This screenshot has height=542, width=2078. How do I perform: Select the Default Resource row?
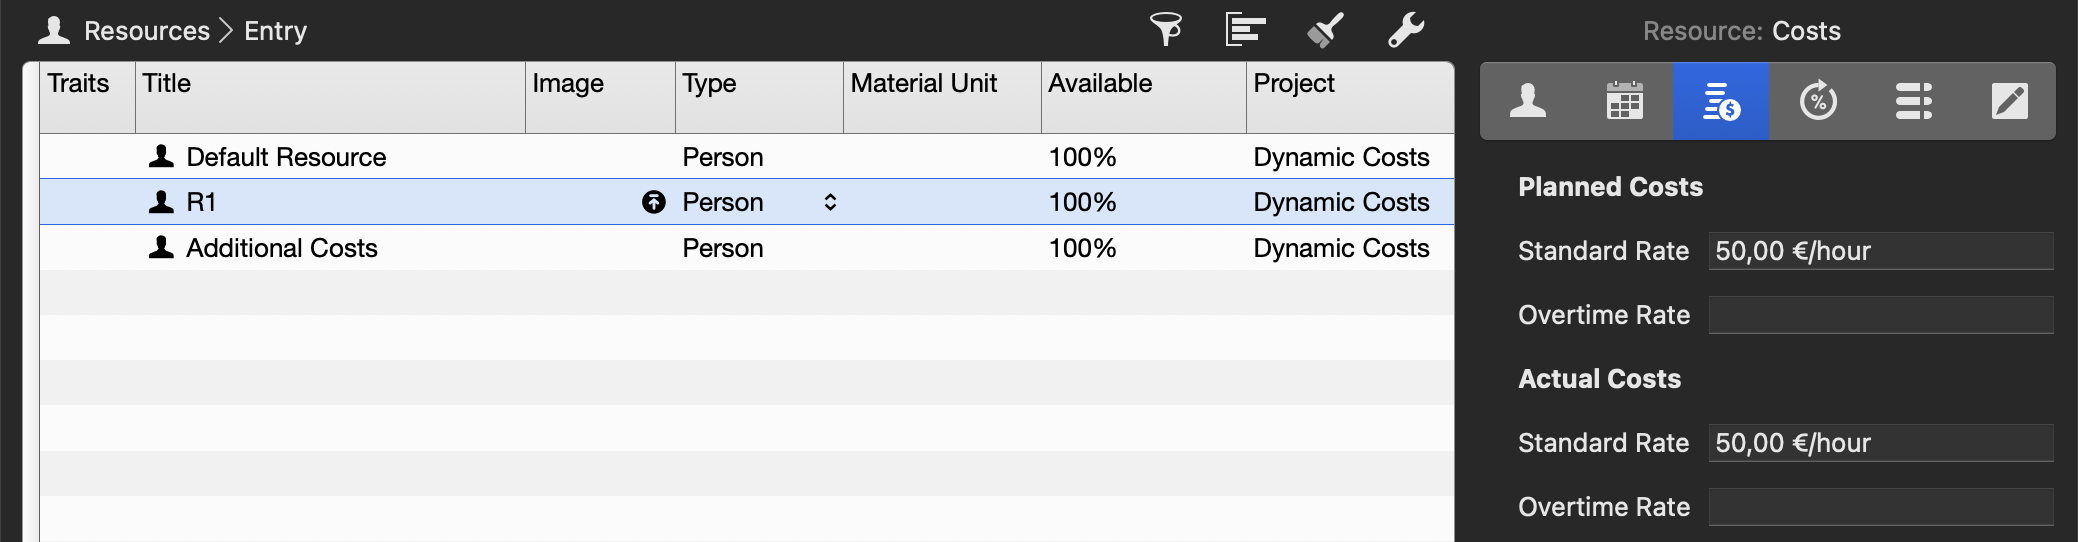point(286,157)
